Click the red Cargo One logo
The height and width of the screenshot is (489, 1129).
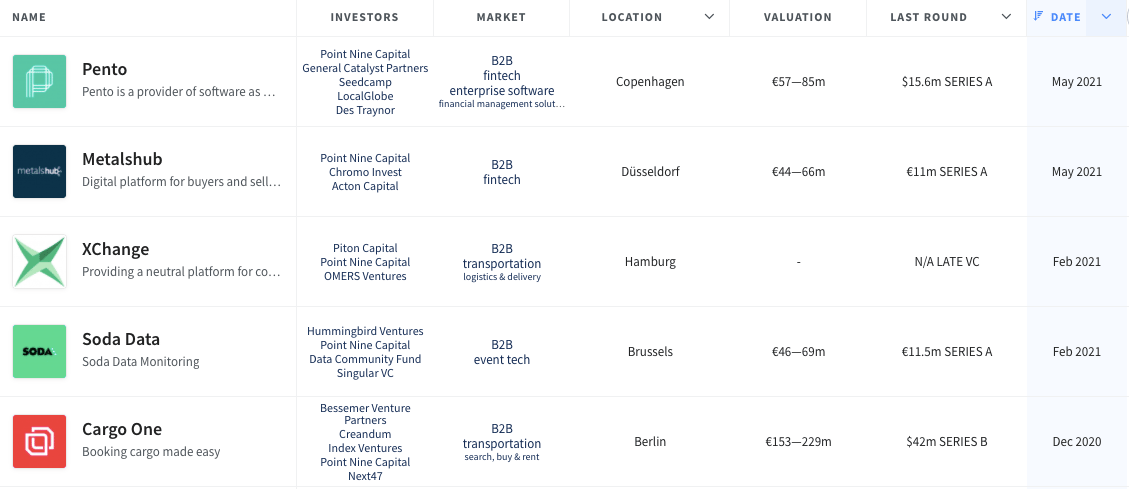40,441
